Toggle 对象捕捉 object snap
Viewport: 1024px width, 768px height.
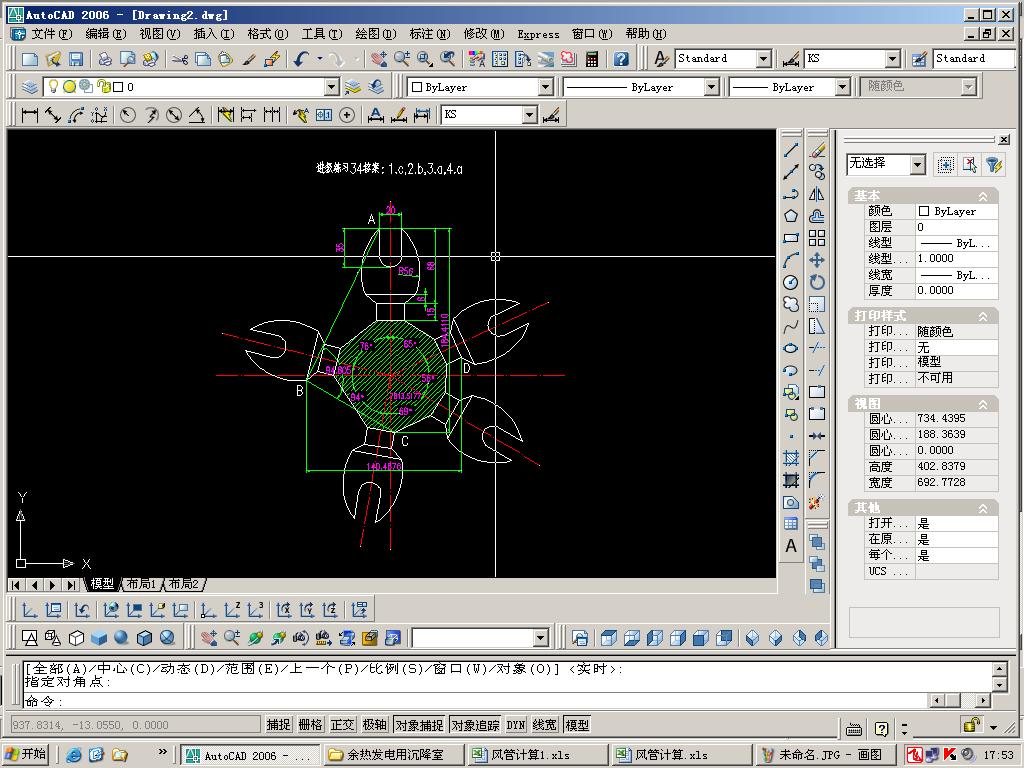[419, 725]
